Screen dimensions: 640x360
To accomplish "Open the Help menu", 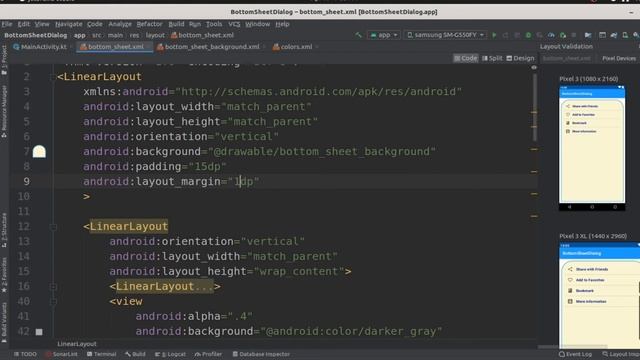I will pyautogui.click(x=282, y=24).
